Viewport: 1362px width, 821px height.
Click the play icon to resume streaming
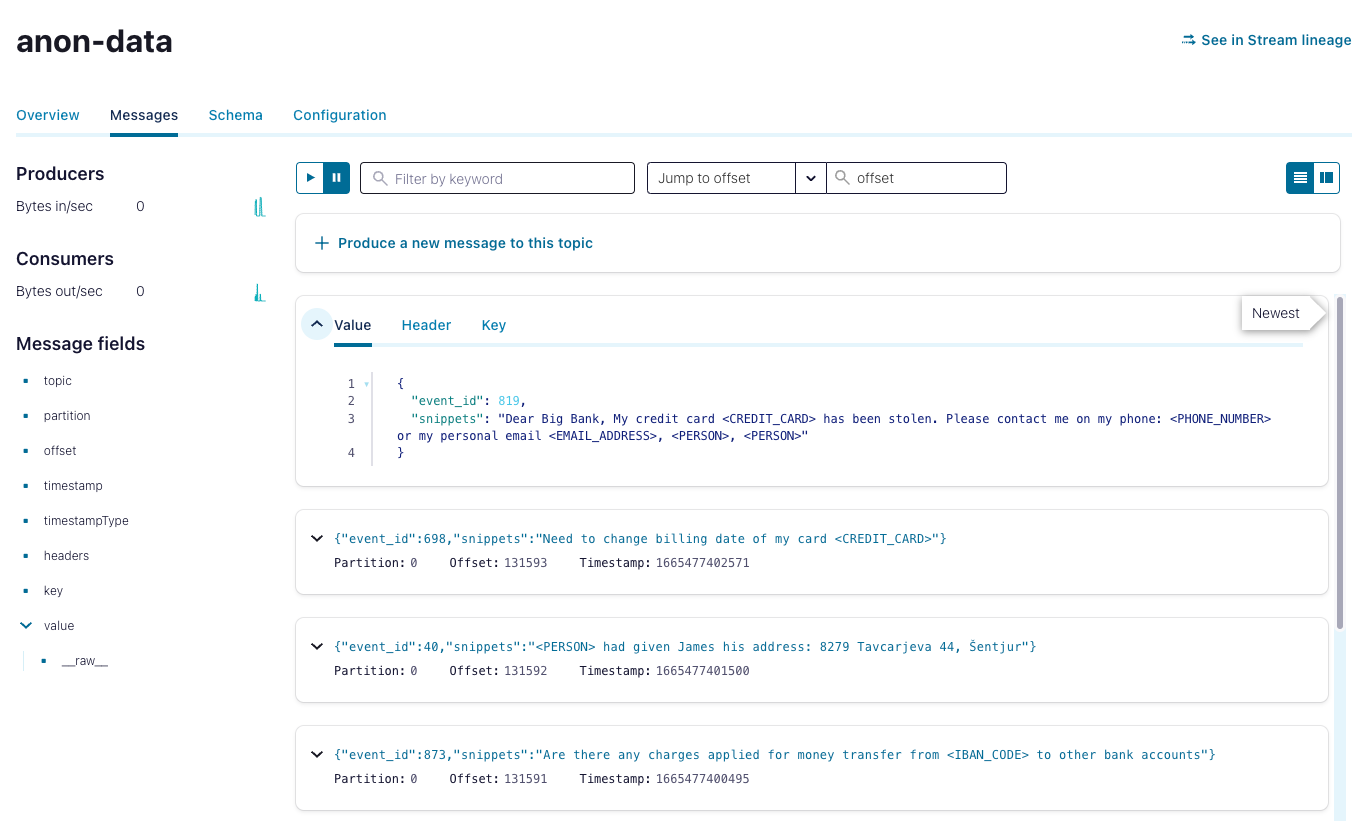tap(310, 177)
